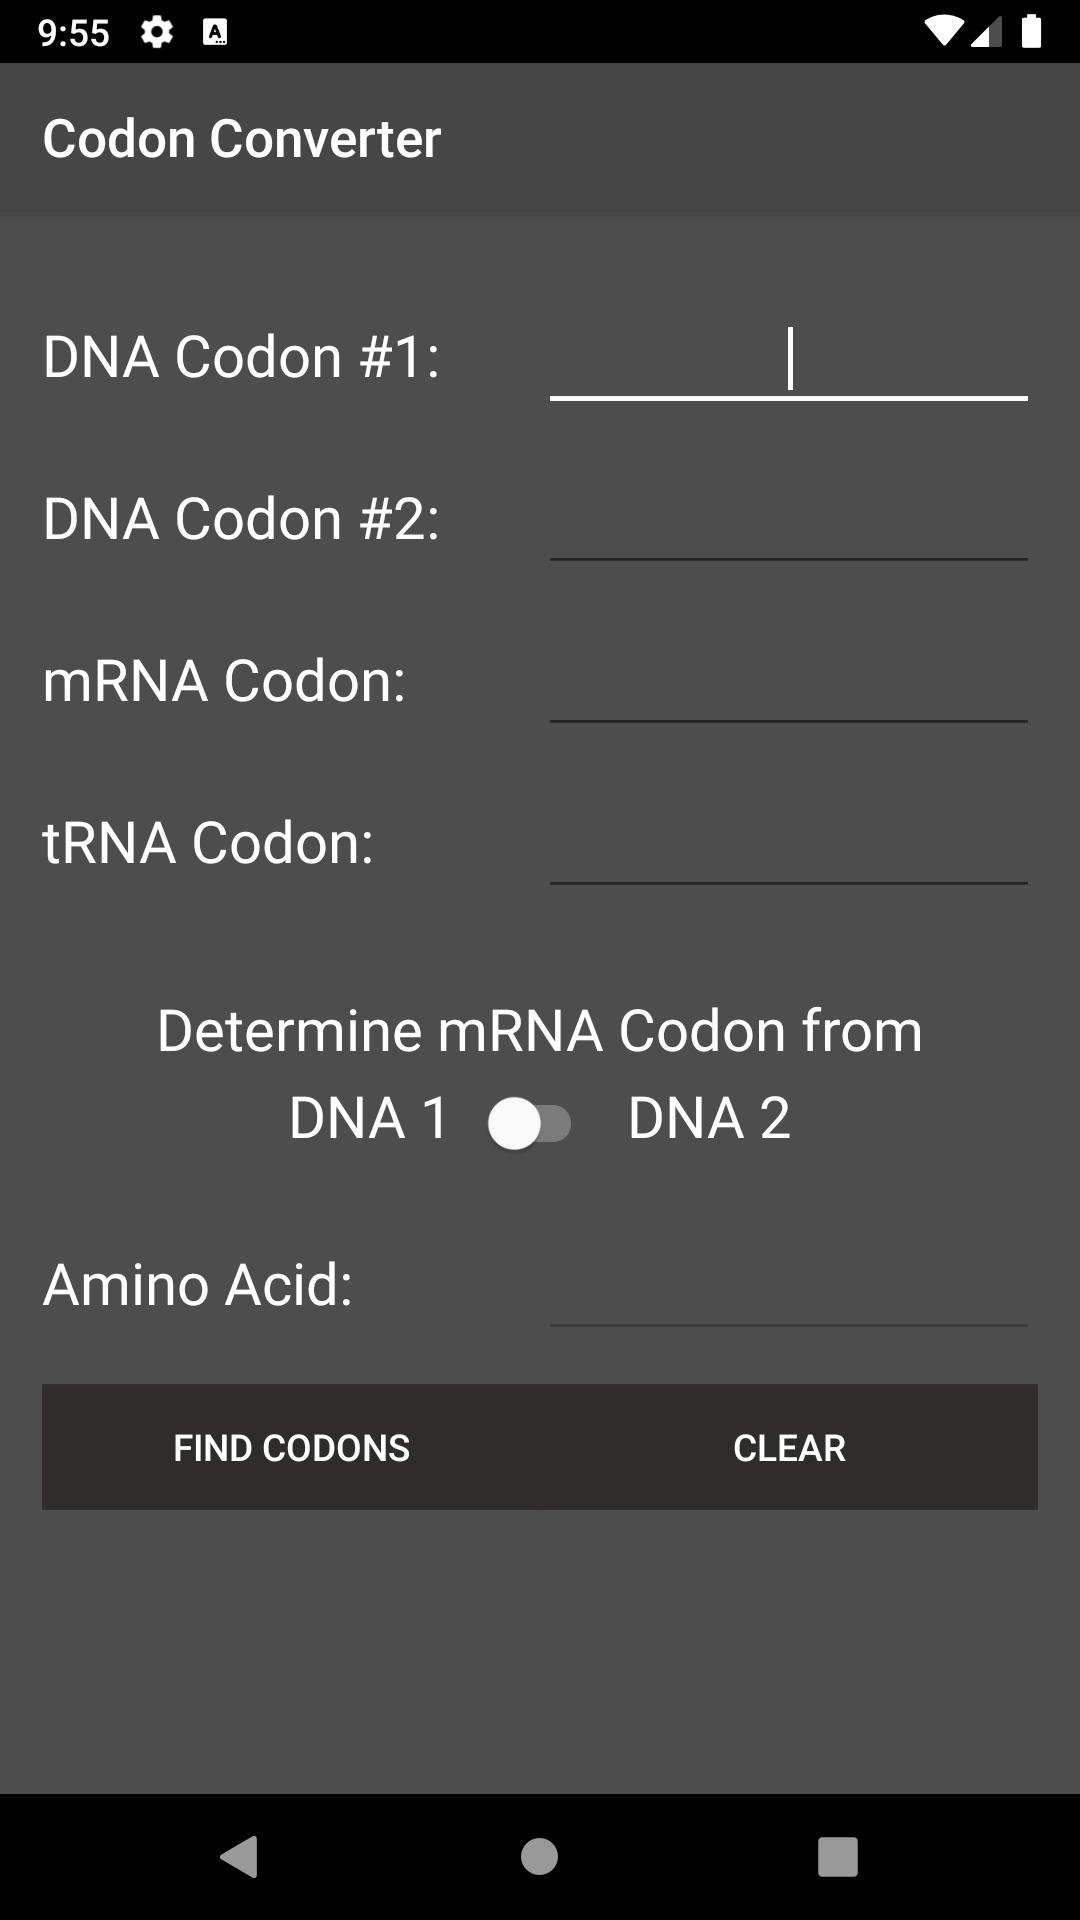Image resolution: width=1080 pixels, height=1920 pixels.
Task: Tap the recent apps square button
Action: [838, 1857]
